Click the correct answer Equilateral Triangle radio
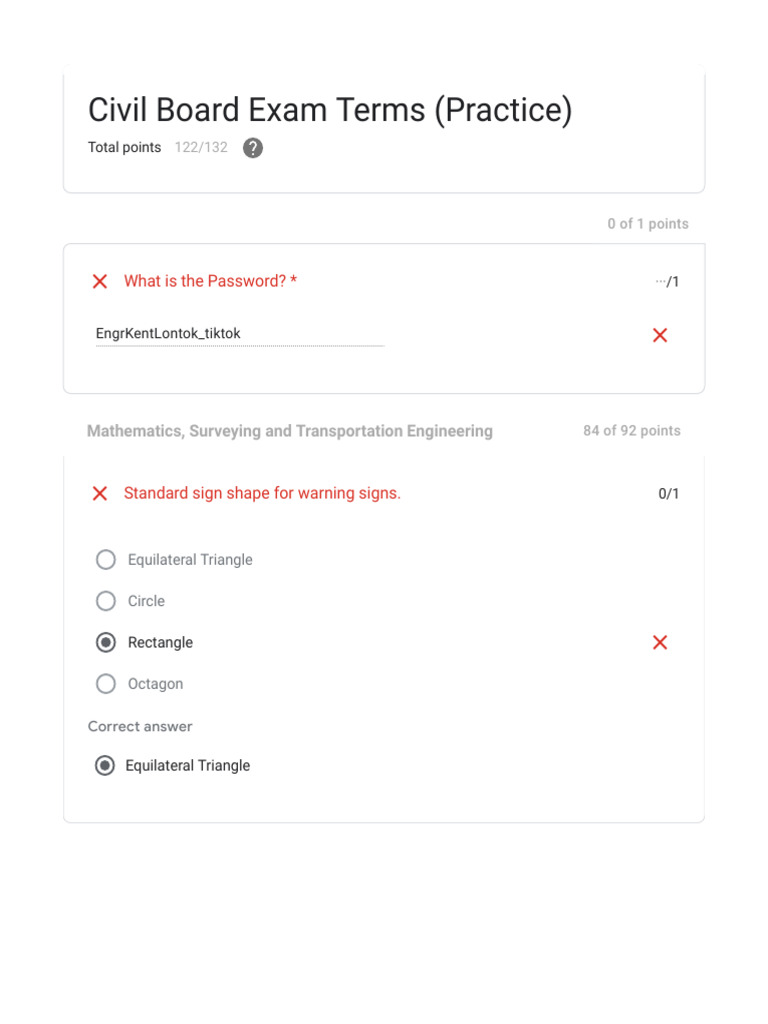The image size is (768, 1024). pos(104,766)
